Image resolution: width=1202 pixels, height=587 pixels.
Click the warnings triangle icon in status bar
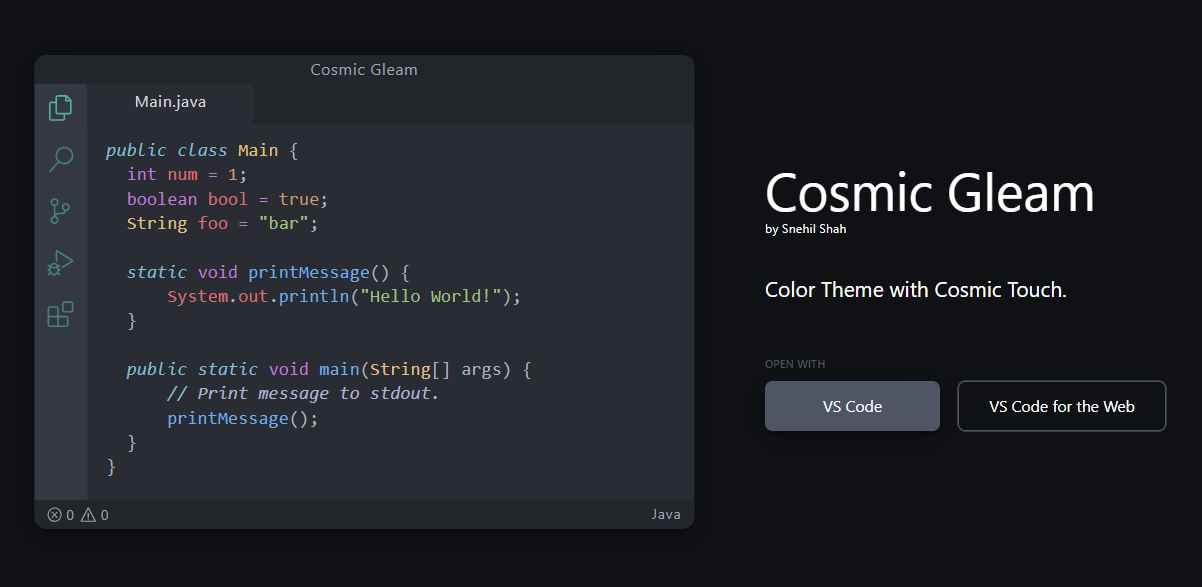(88, 515)
